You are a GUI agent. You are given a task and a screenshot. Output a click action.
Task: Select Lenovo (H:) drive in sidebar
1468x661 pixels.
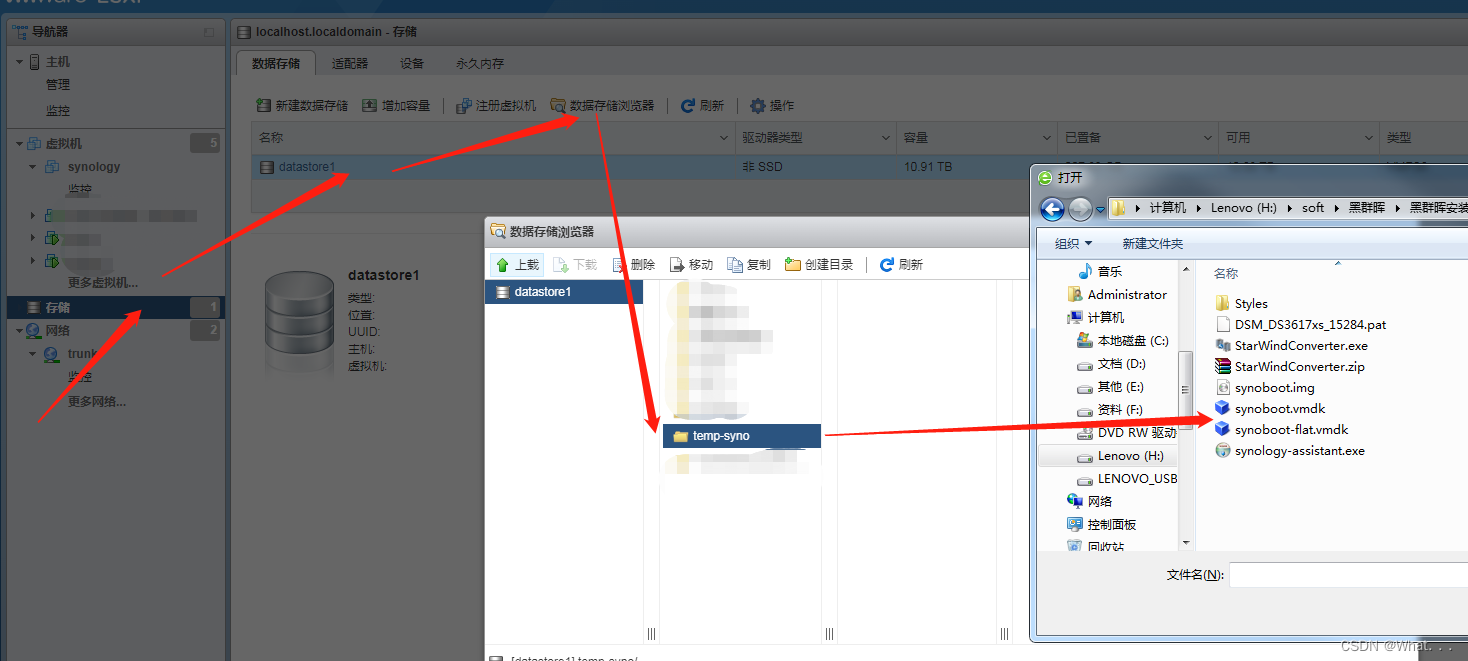click(1108, 455)
